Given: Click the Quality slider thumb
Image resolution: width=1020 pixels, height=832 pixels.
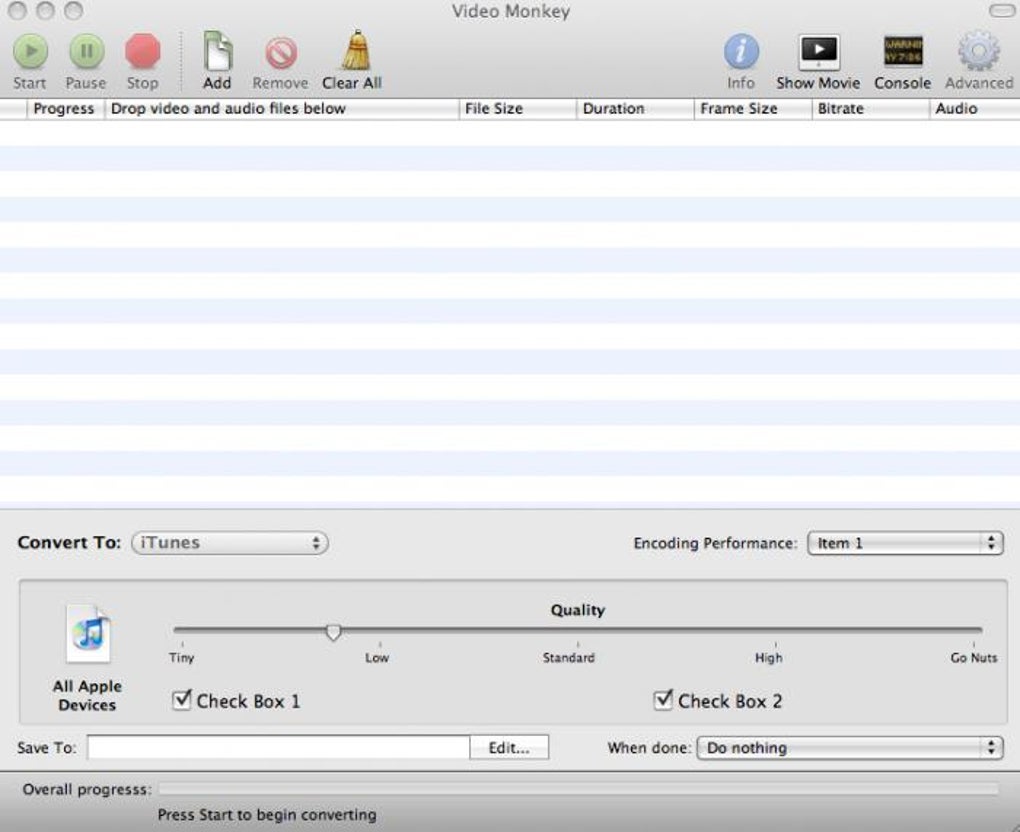Looking at the screenshot, I should [x=333, y=632].
